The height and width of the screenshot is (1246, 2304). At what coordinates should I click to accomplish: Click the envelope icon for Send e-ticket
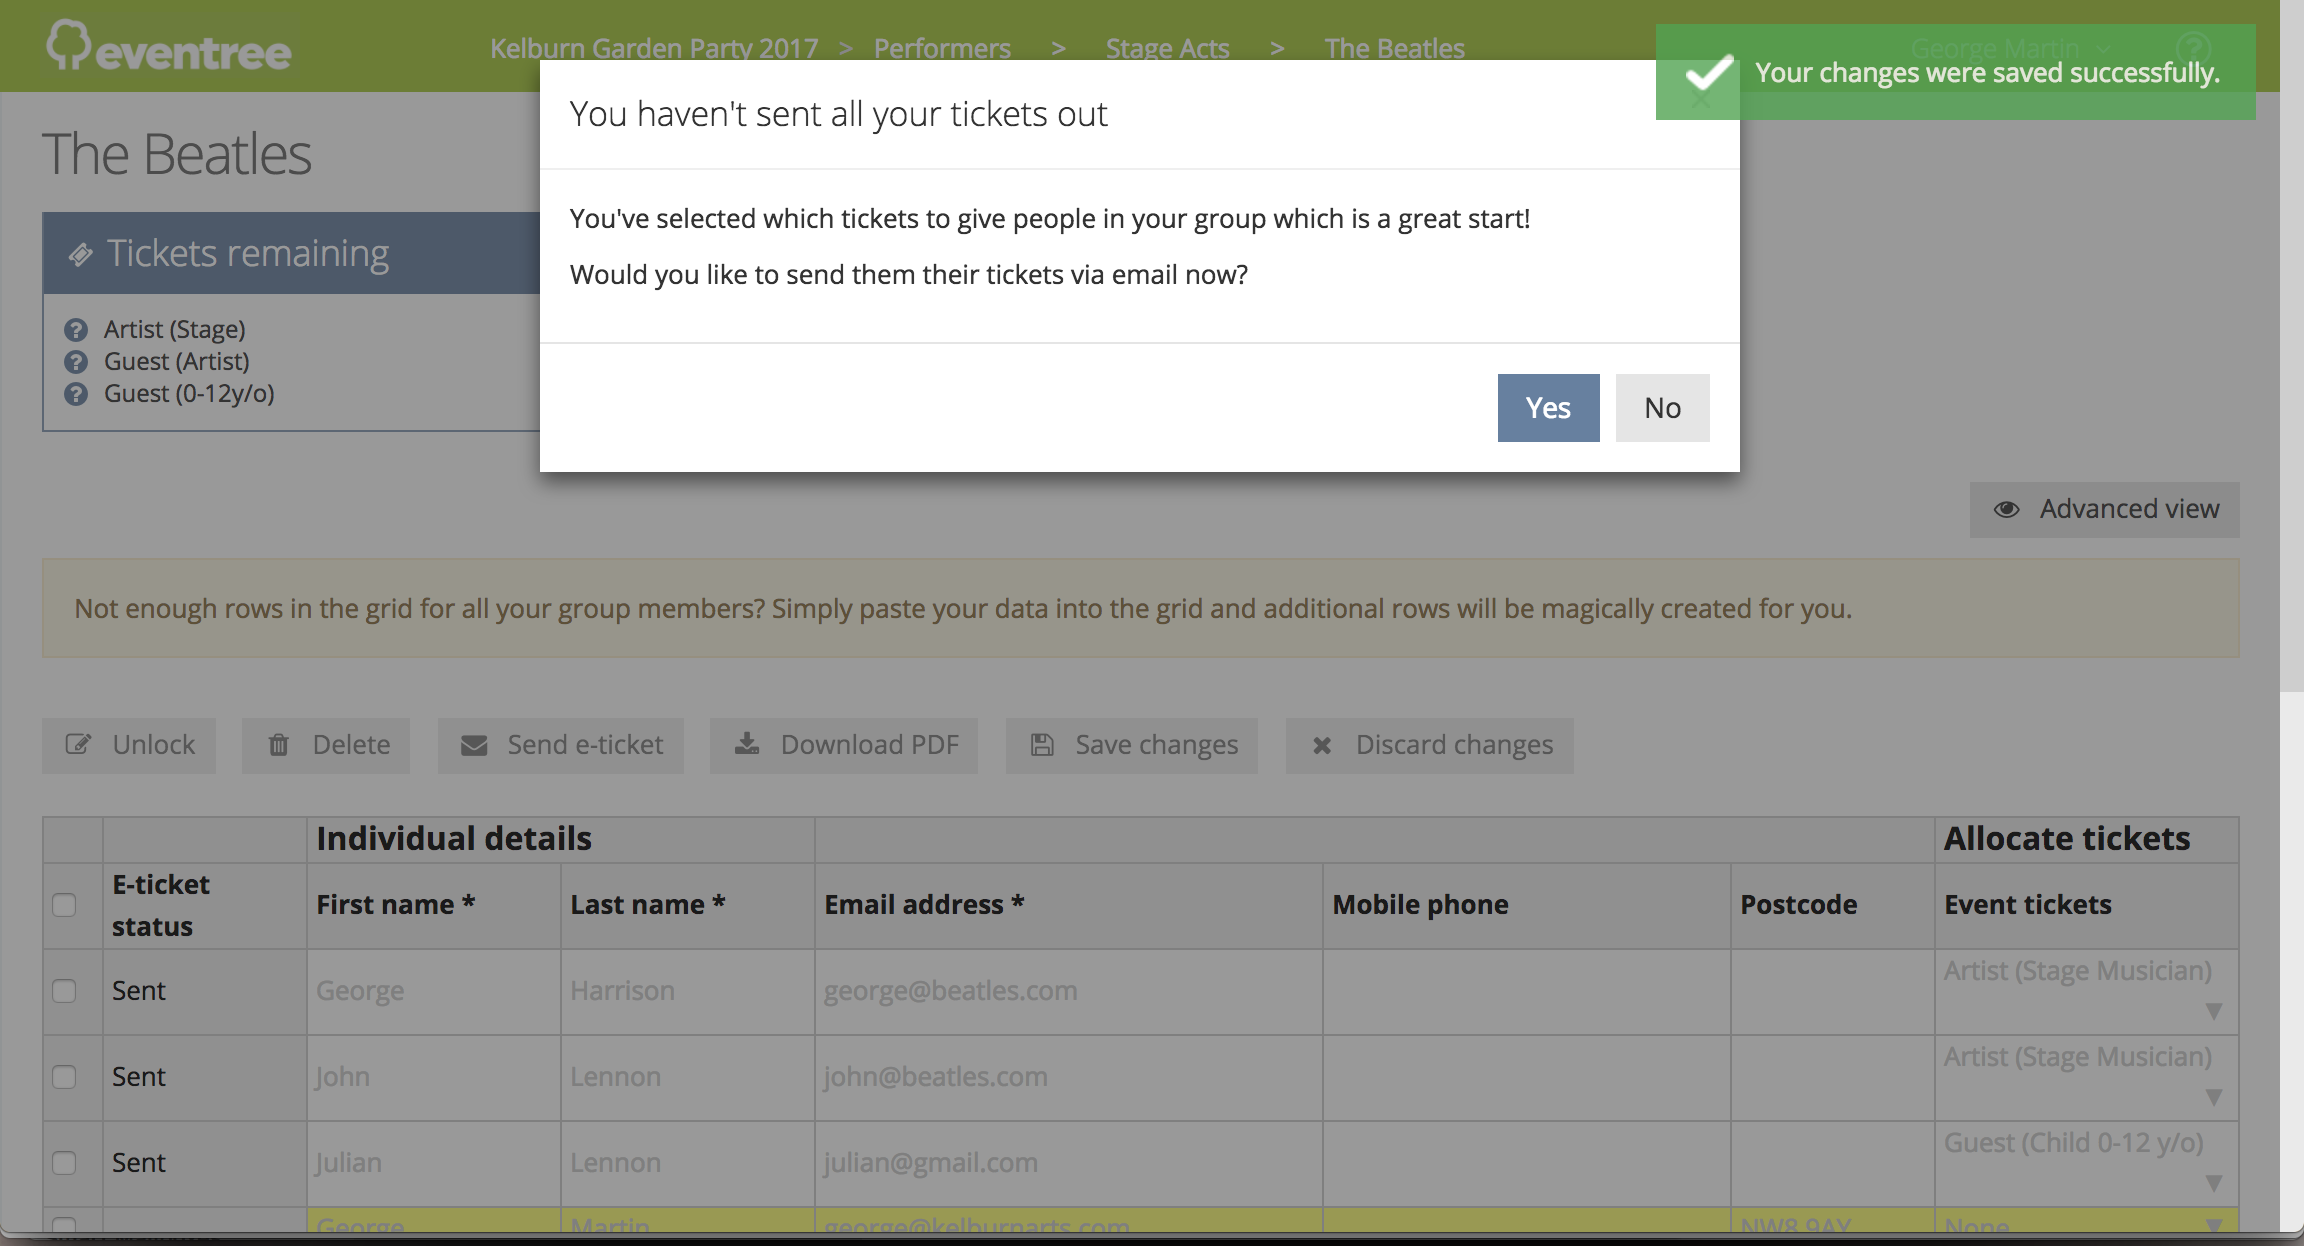[474, 745]
